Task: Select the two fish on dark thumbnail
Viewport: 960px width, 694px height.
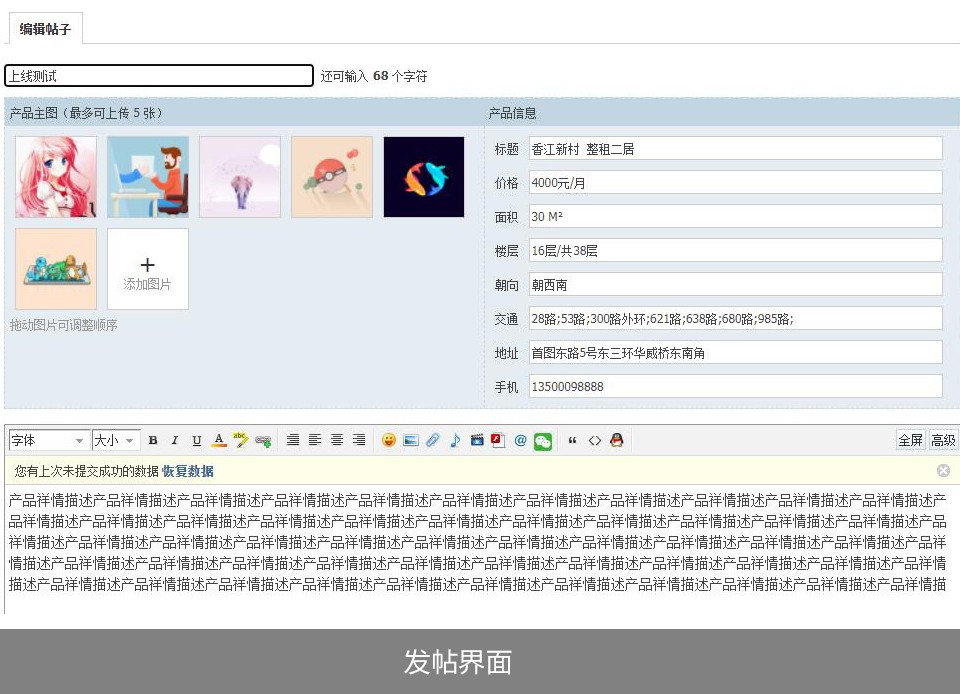Action: pos(424,177)
